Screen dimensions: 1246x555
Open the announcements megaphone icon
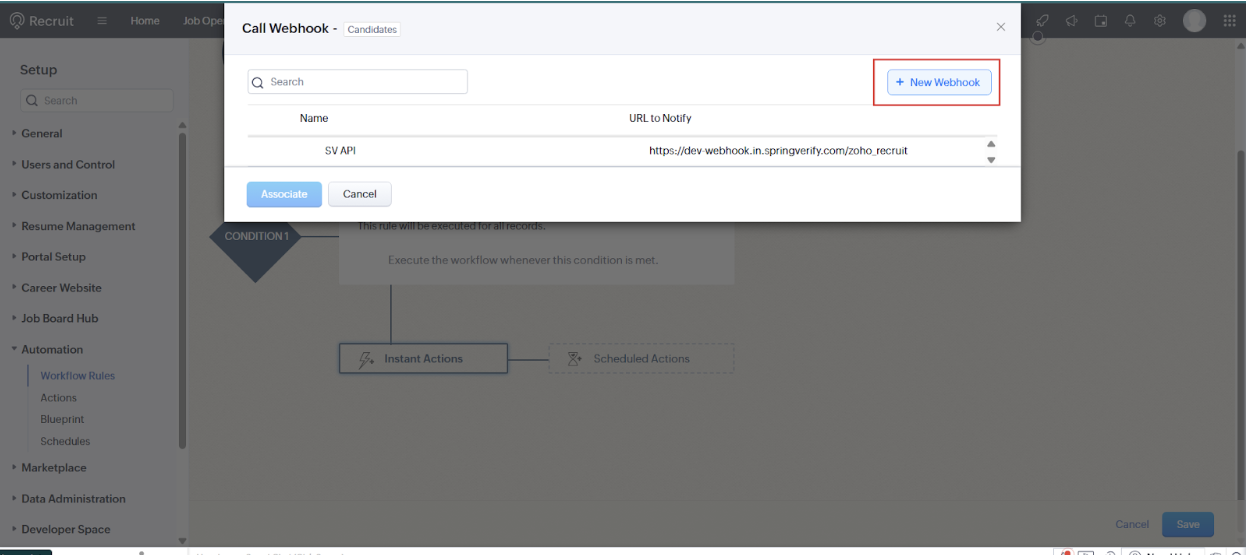[x=1071, y=21]
